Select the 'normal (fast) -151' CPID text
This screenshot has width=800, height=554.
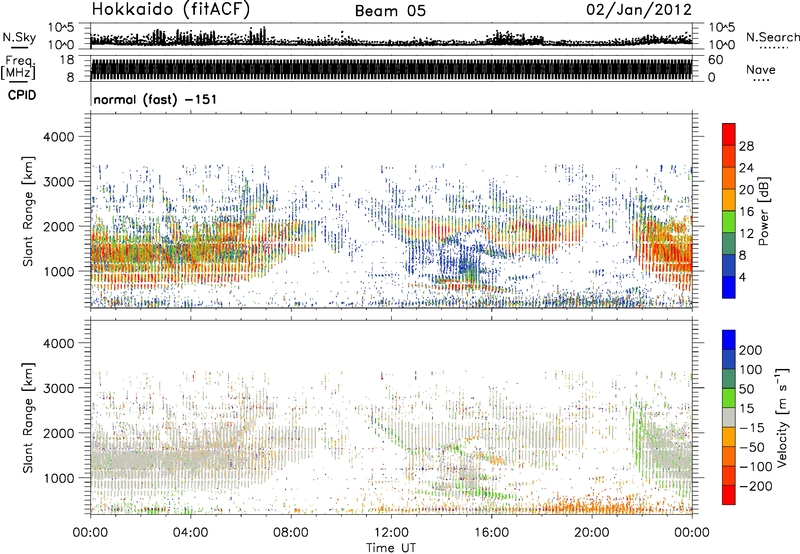coord(155,99)
